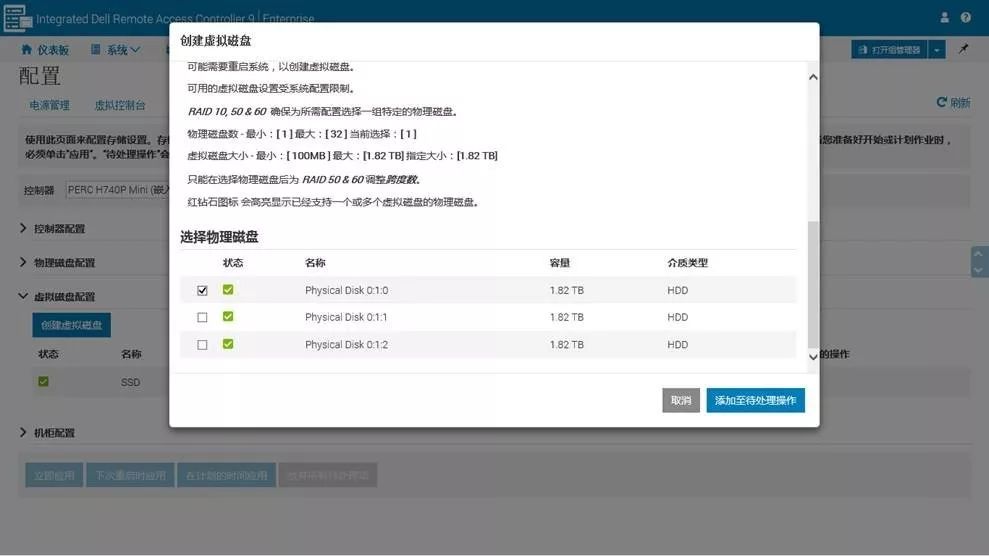Click the Create Virtual Disk (创建虚拟磁盘) button
Viewport: 989px width, 556px height.
coord(72,325)
